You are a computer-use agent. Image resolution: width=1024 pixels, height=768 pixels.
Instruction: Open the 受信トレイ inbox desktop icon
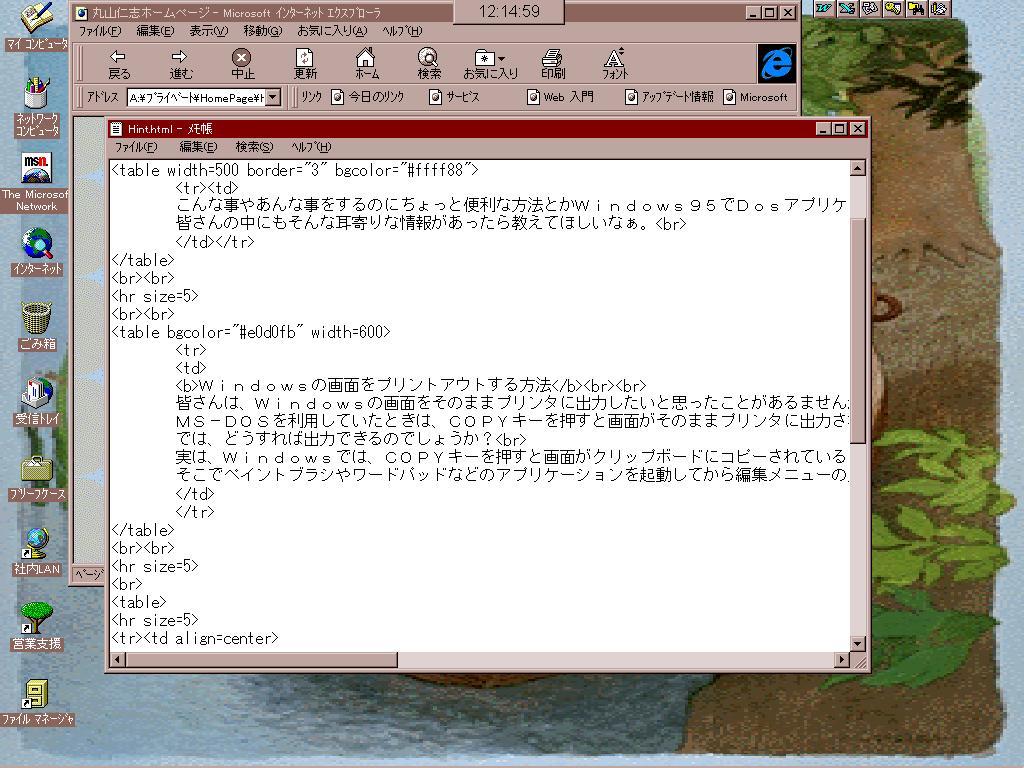pyautogui.click(x=37, y=401)
